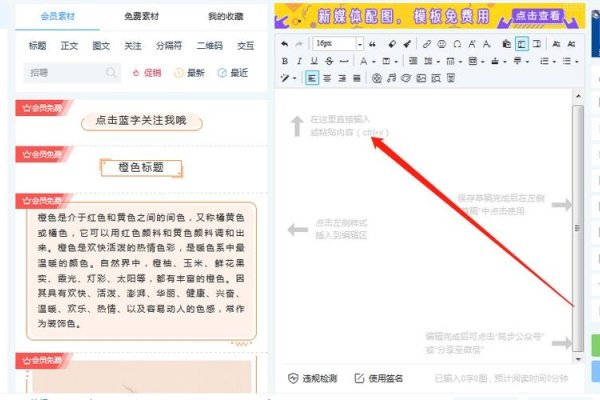
Task: Open the emoticon picker
Action: coord(442,44)
